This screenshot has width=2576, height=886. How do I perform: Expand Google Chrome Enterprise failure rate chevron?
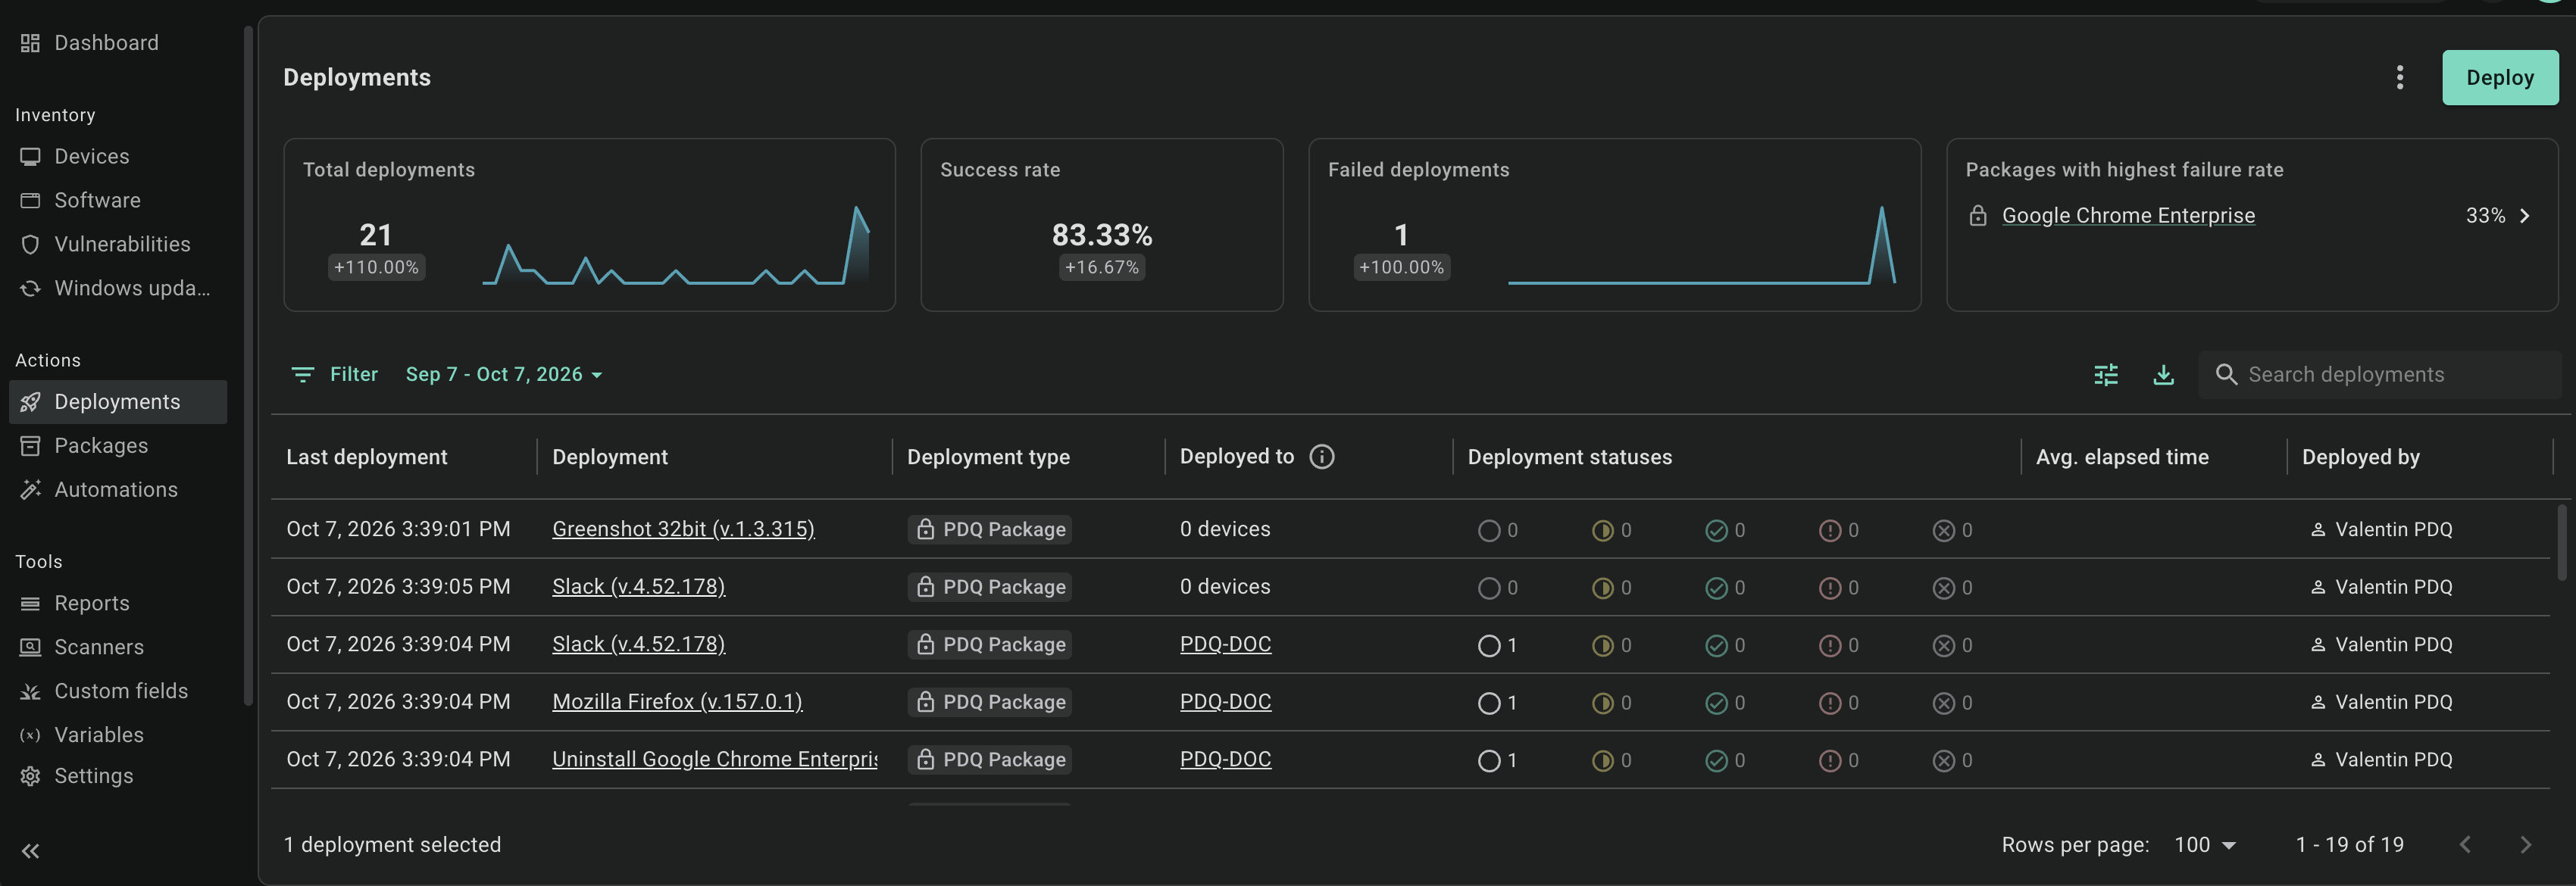[2524, 216]
